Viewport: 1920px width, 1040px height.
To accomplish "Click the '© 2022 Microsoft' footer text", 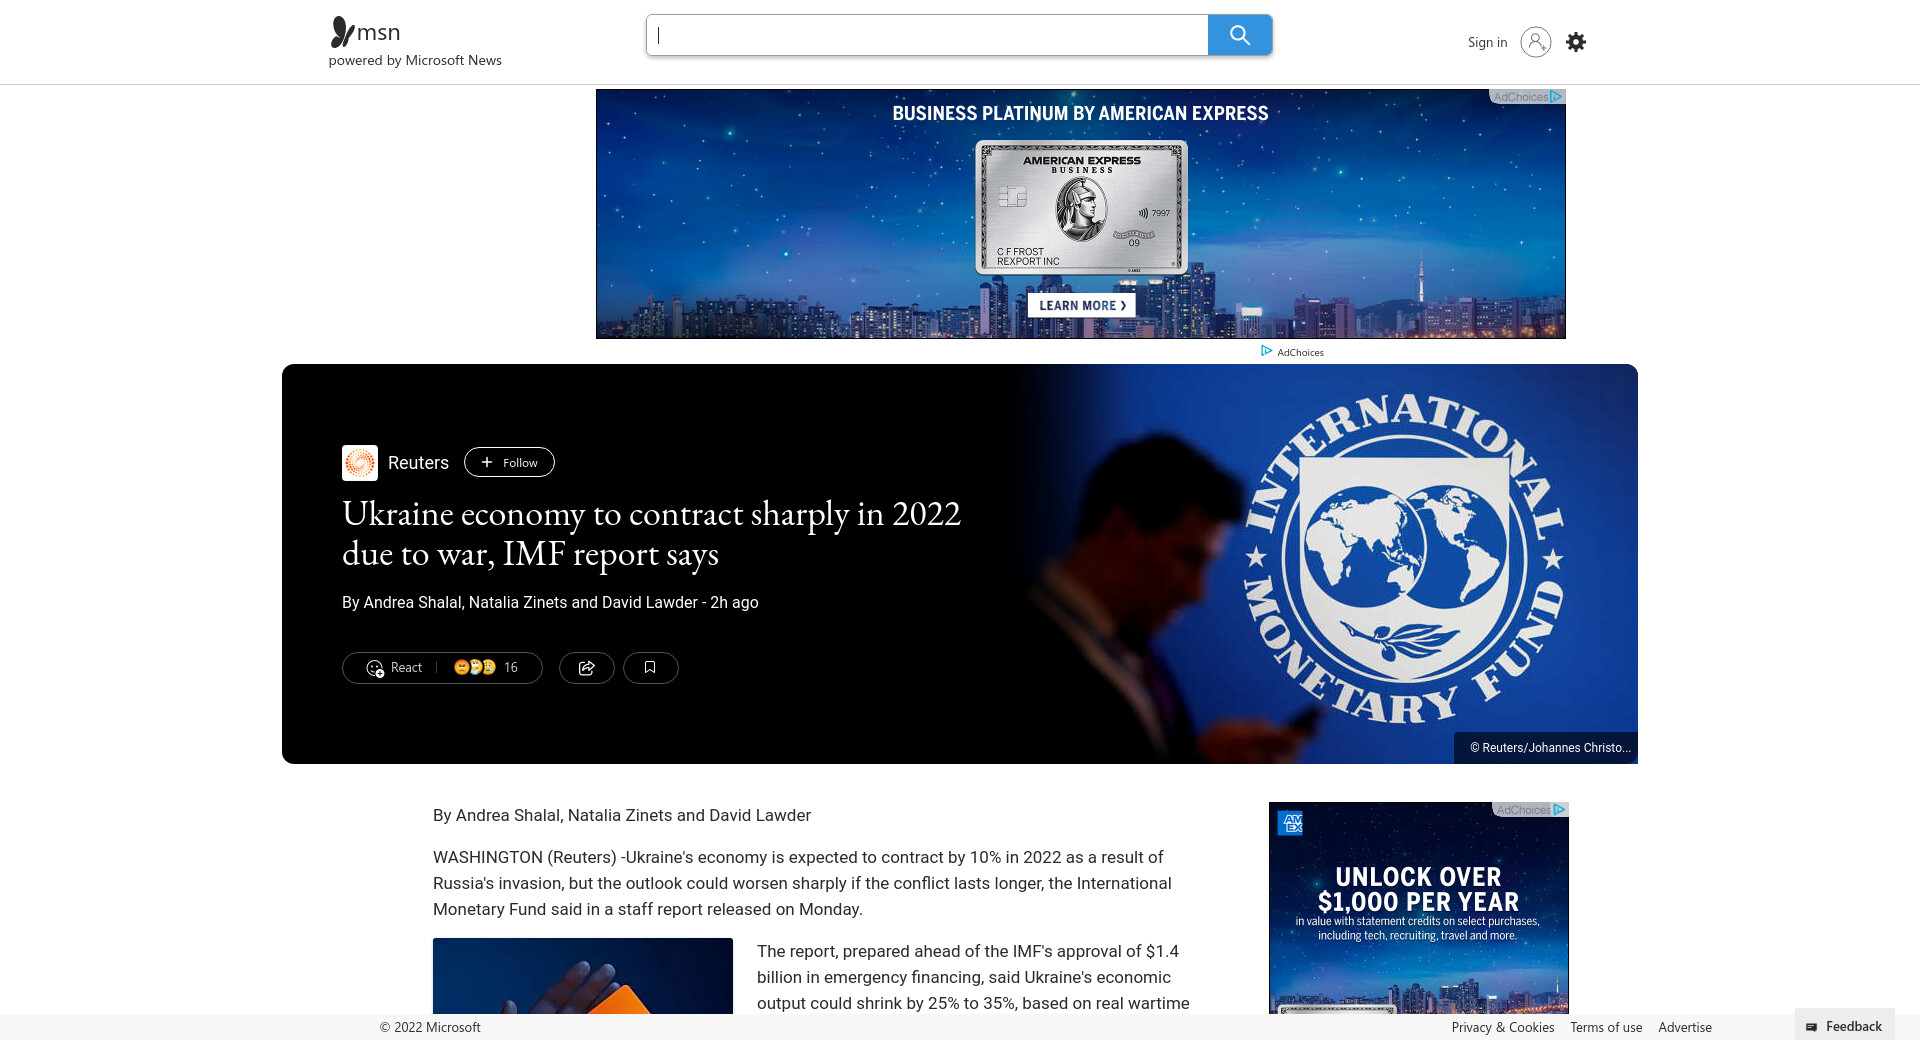I will click(430, 1027).
